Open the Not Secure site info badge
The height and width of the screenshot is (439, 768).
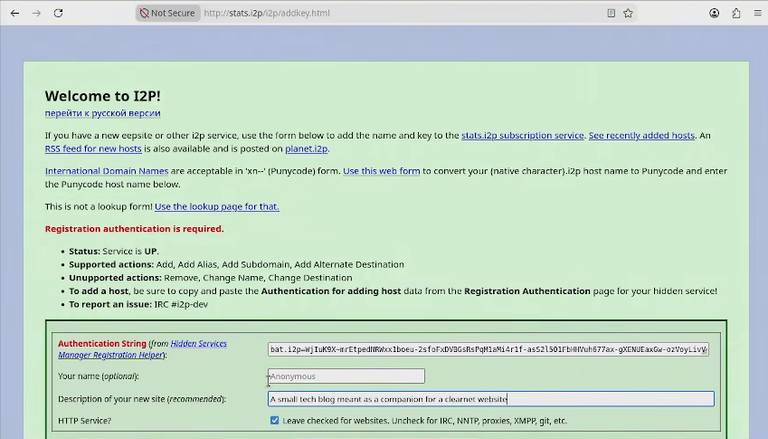168,13
